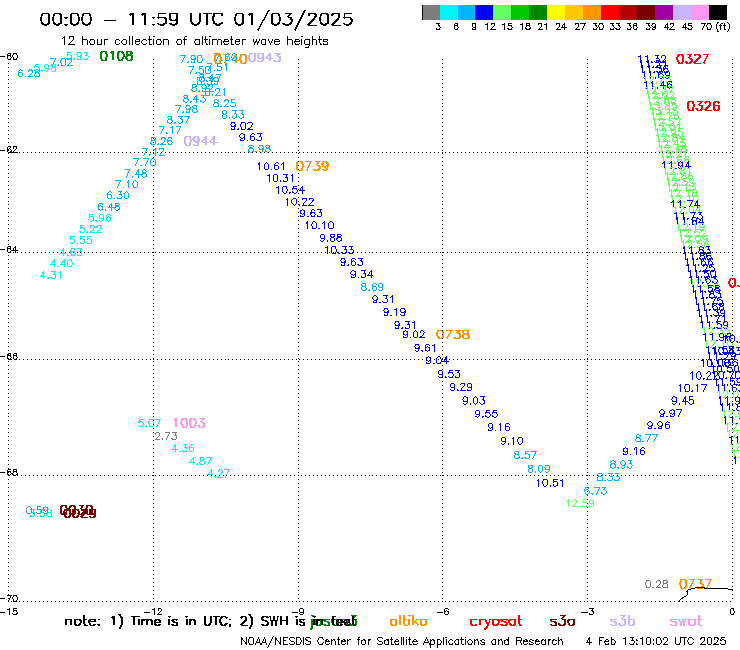This screenshot has width=740, height=650.
Task: Click the wave height value 9.61
Action: (425, 348)
